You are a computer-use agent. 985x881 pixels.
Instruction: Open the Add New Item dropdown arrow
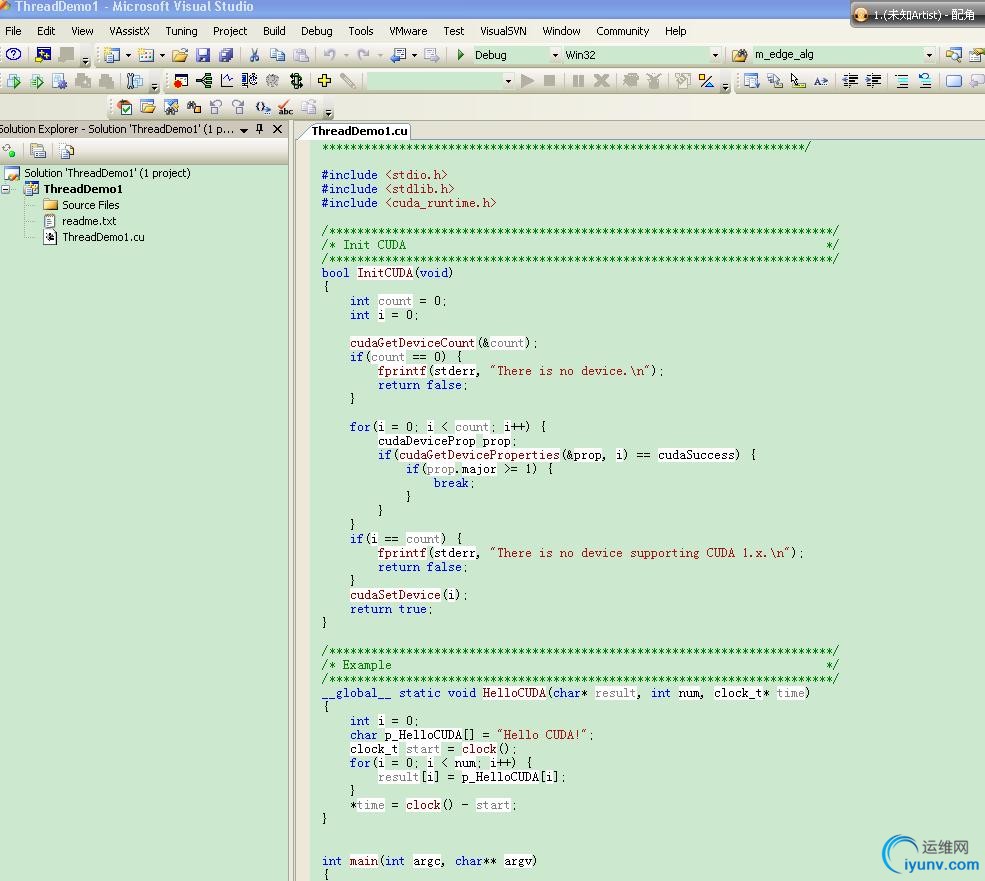tap(162, 55)
